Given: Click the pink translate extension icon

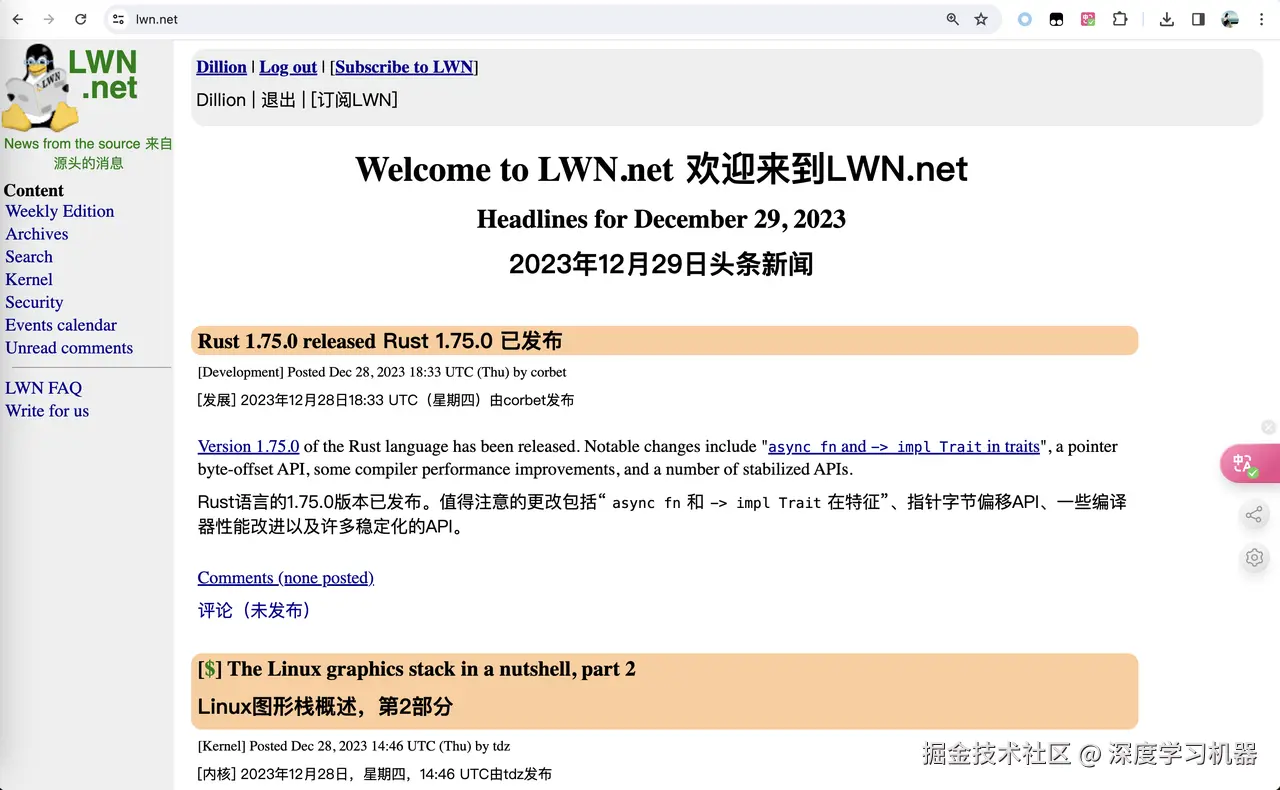Looking at the screenshot, I should (1088, 18).
